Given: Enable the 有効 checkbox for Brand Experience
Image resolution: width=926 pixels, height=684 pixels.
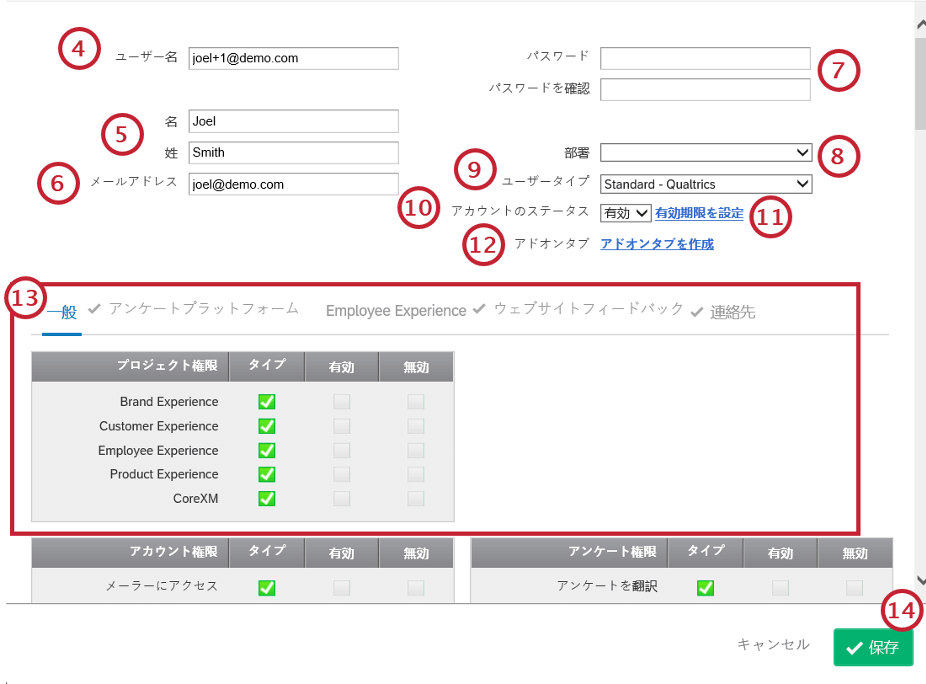Looking at the screenshot, I should (x=341, y=402).
